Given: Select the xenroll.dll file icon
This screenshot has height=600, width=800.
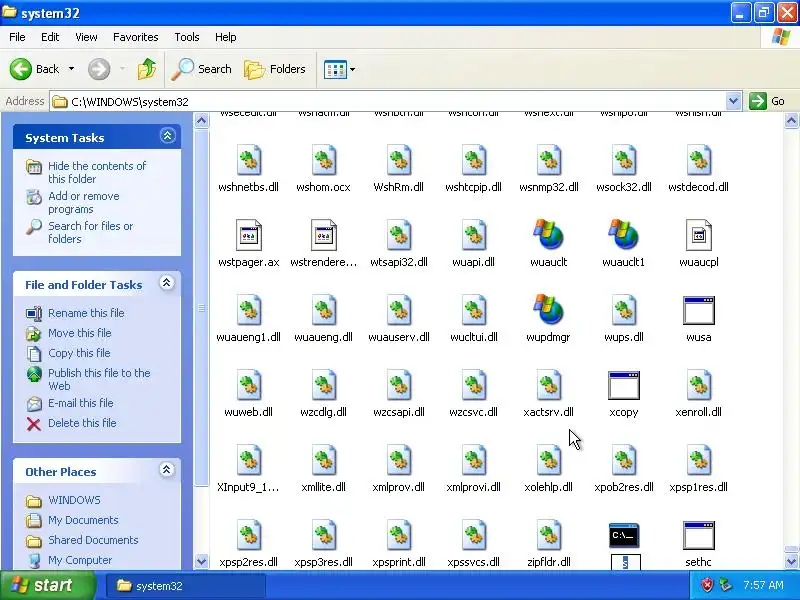Looking at the screenshot, I should pos(698,385).
